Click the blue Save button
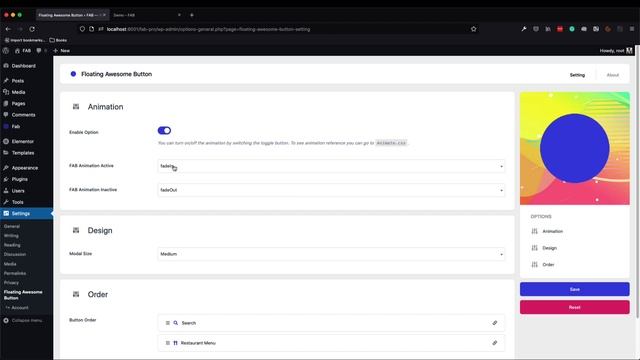The image size is (640, 360). pos(574,289)
